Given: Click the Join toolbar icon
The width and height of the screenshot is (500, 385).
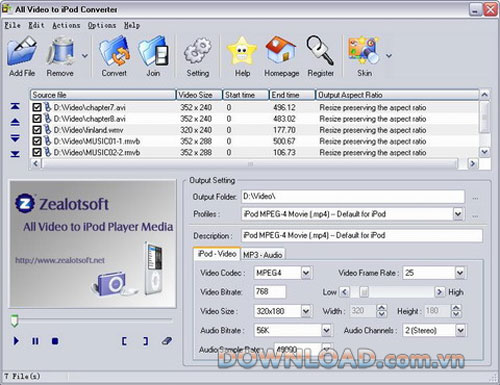Looking at the screenshot, I should tap(153, 51).
